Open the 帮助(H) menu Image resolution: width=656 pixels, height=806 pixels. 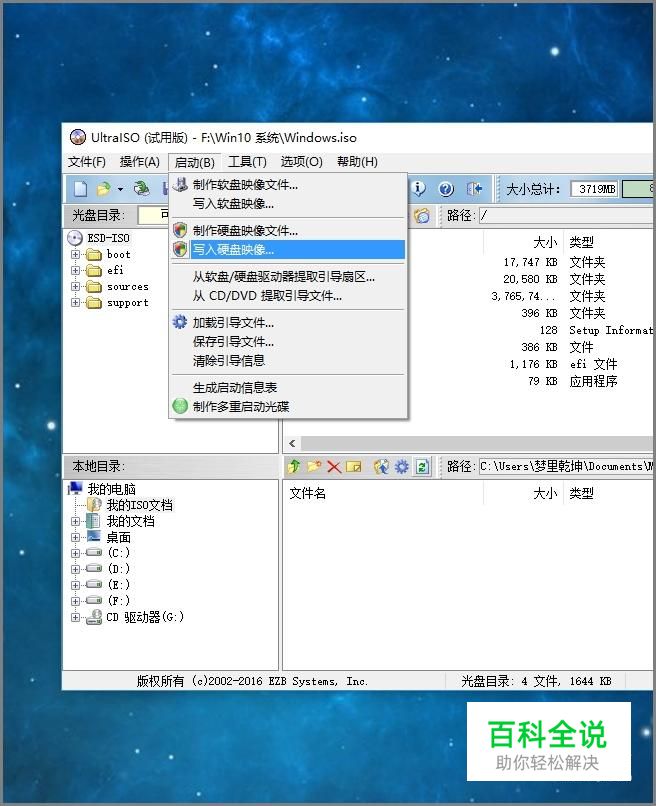(357, 162)
